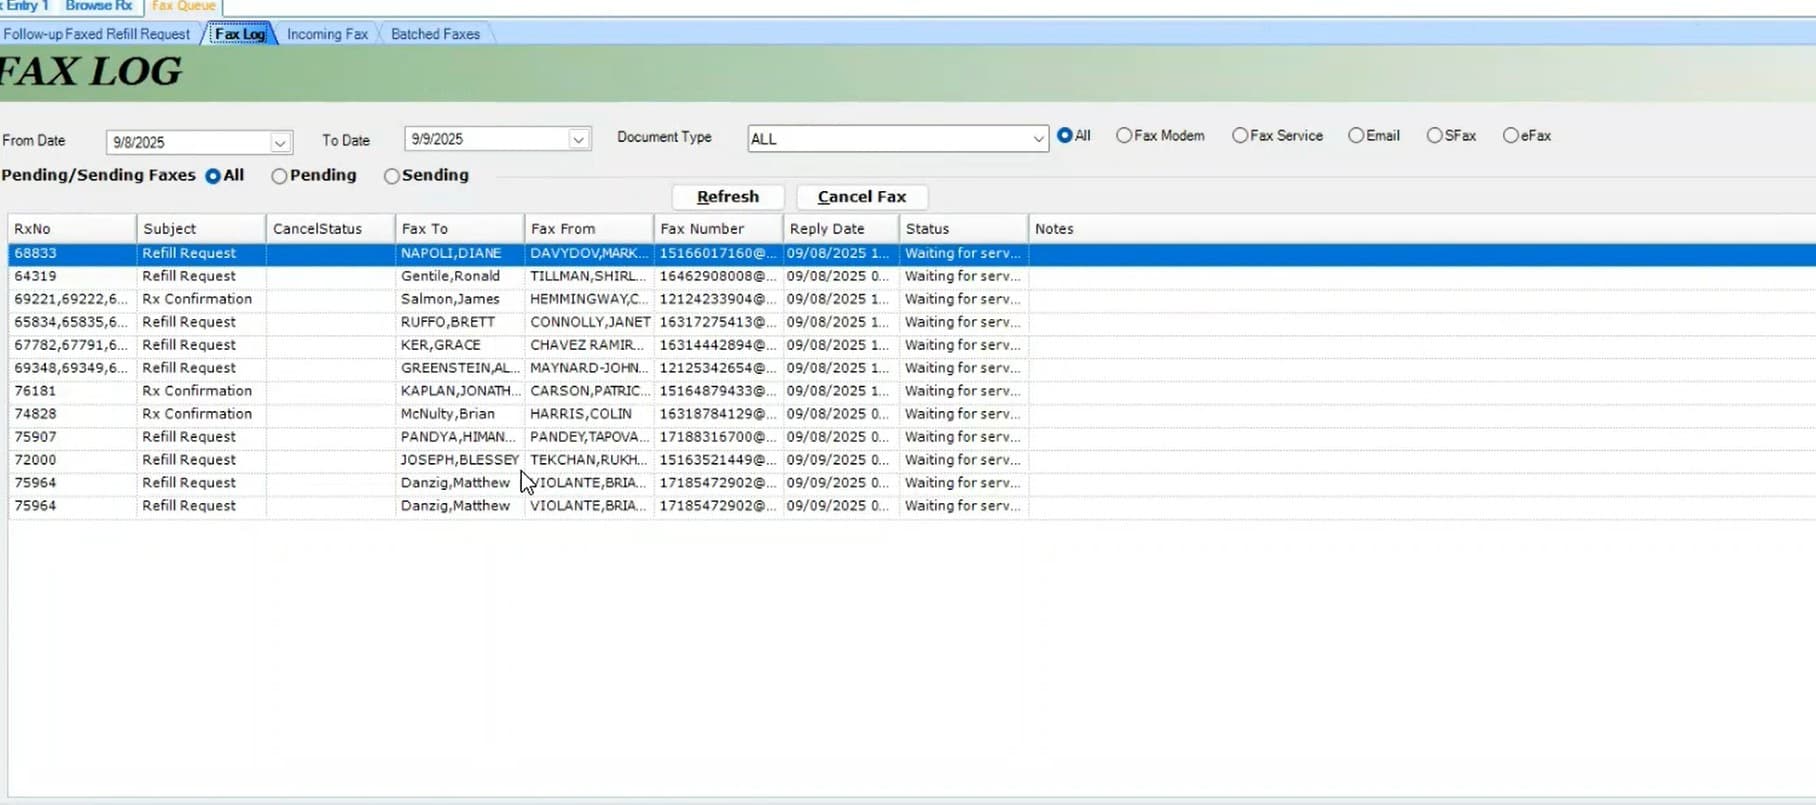Select the row with RxNo 75907
This screenshot has width=1816, height=805.
coord(912,438)
